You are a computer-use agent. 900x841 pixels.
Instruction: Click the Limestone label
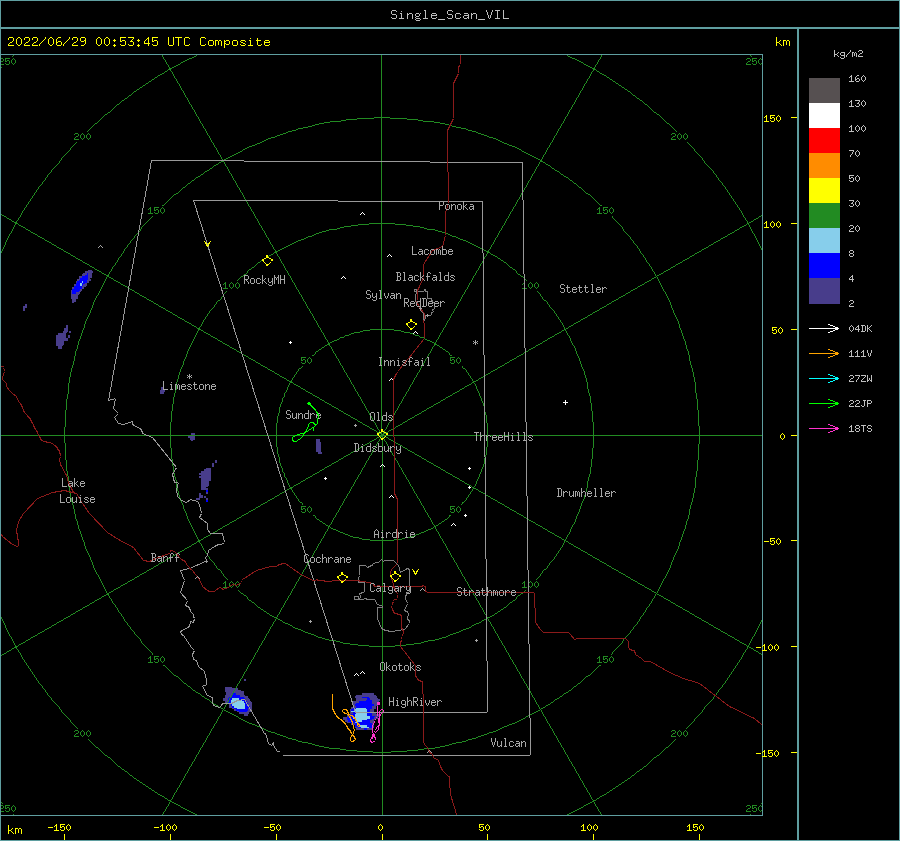[x=189, y=386]
